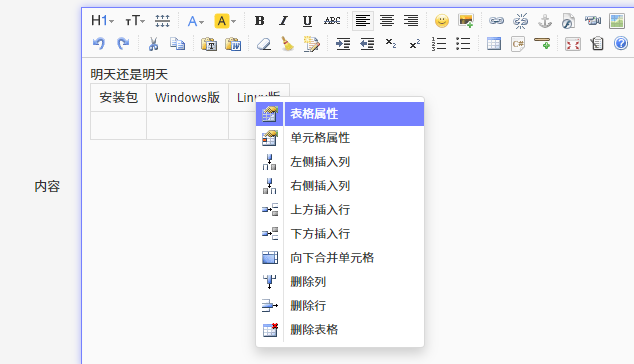Insert a numbered list

[x=439, y=44]
